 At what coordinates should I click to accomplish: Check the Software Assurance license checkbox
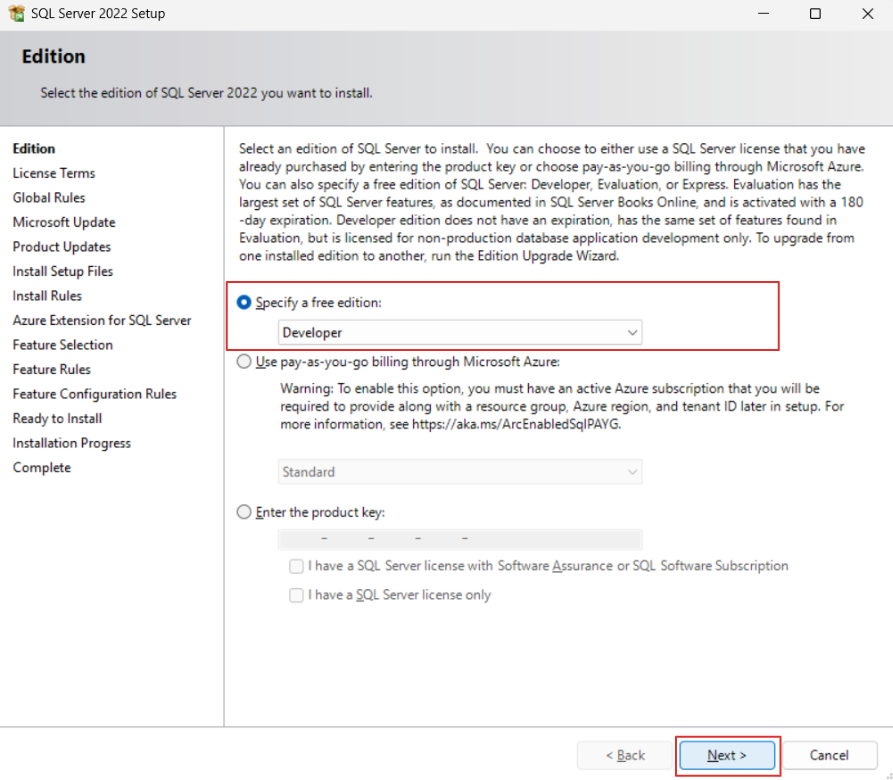click(x=296, y=566)
